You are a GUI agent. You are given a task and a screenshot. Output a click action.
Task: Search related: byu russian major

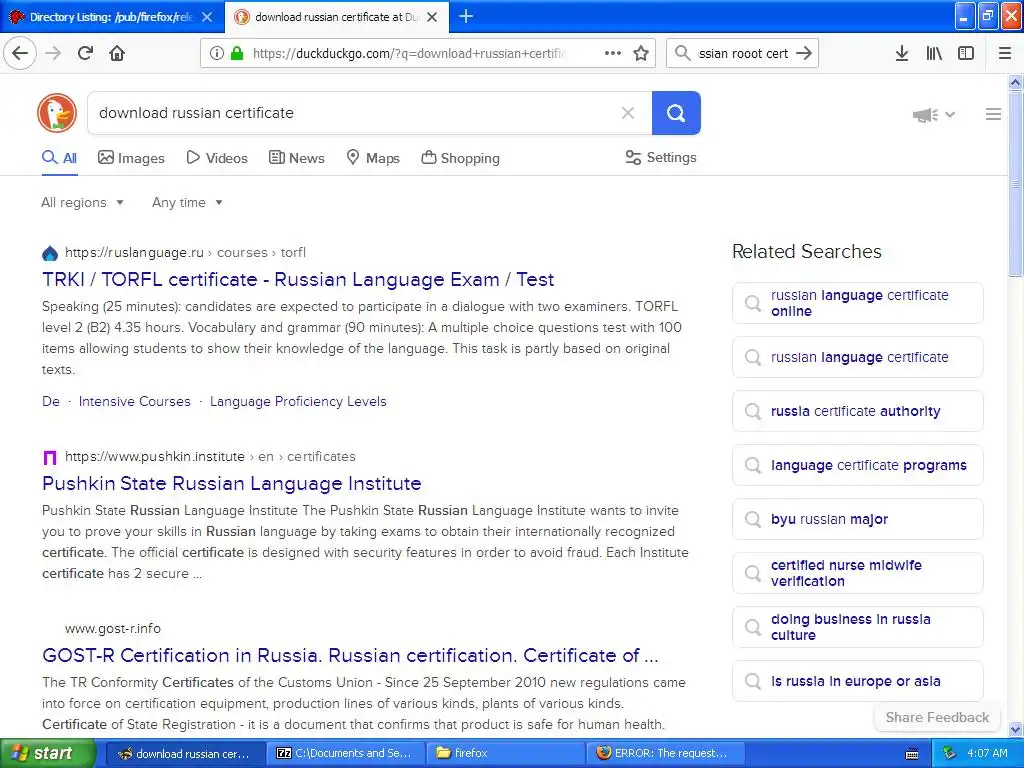tap(857, 519)
